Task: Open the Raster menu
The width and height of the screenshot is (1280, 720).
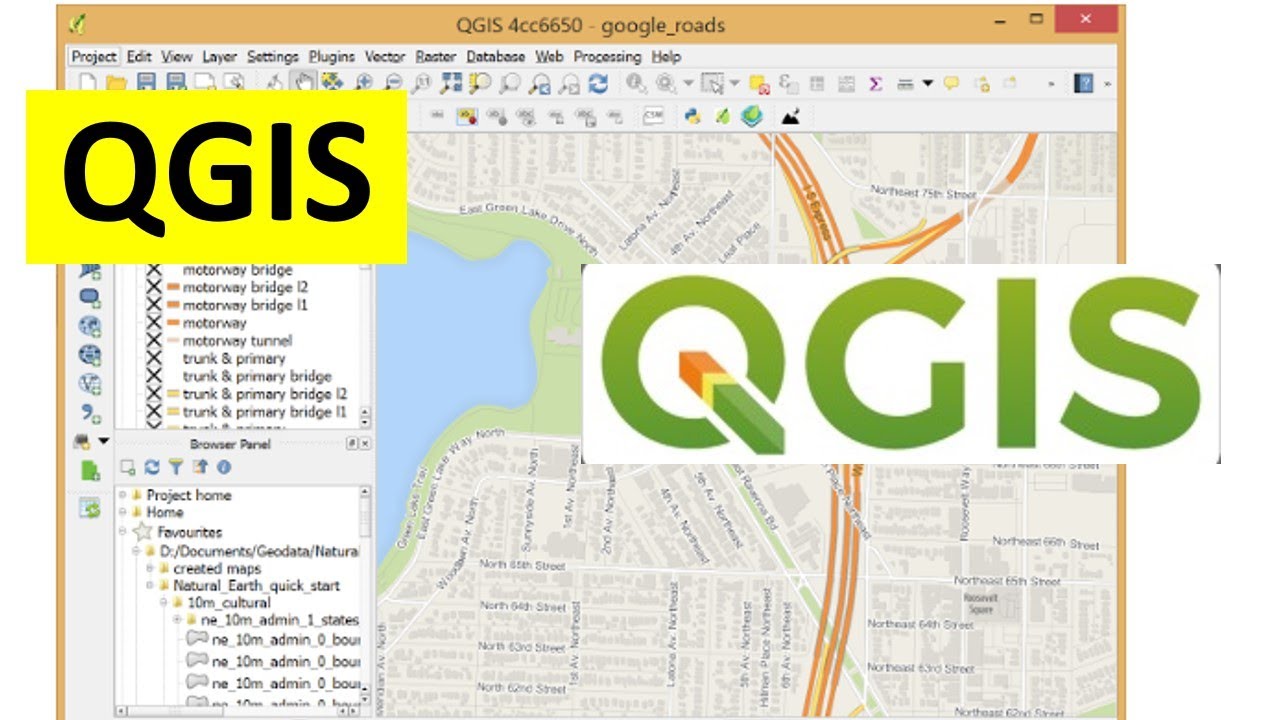Action: (x=436, y=57)
